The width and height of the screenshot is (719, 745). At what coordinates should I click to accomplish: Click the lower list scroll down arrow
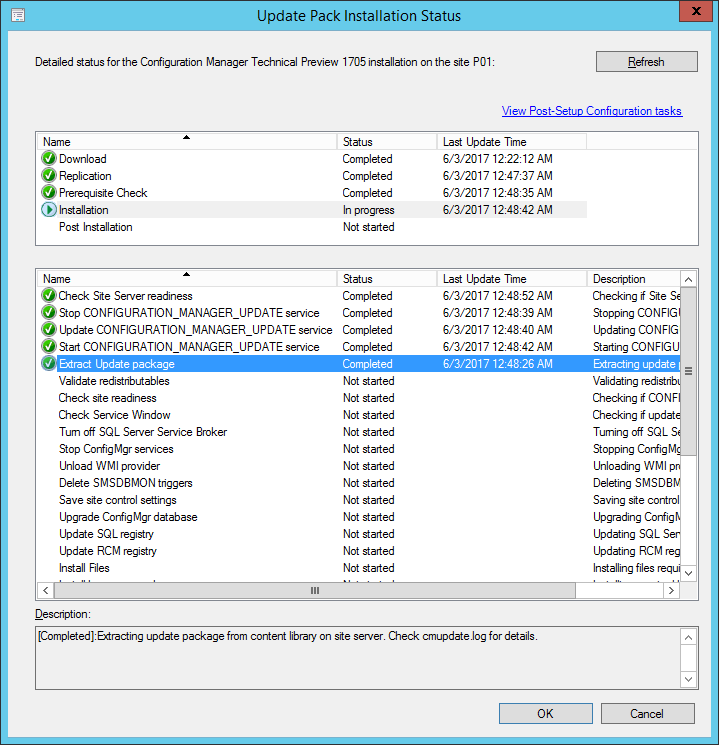tap(688, 573)
